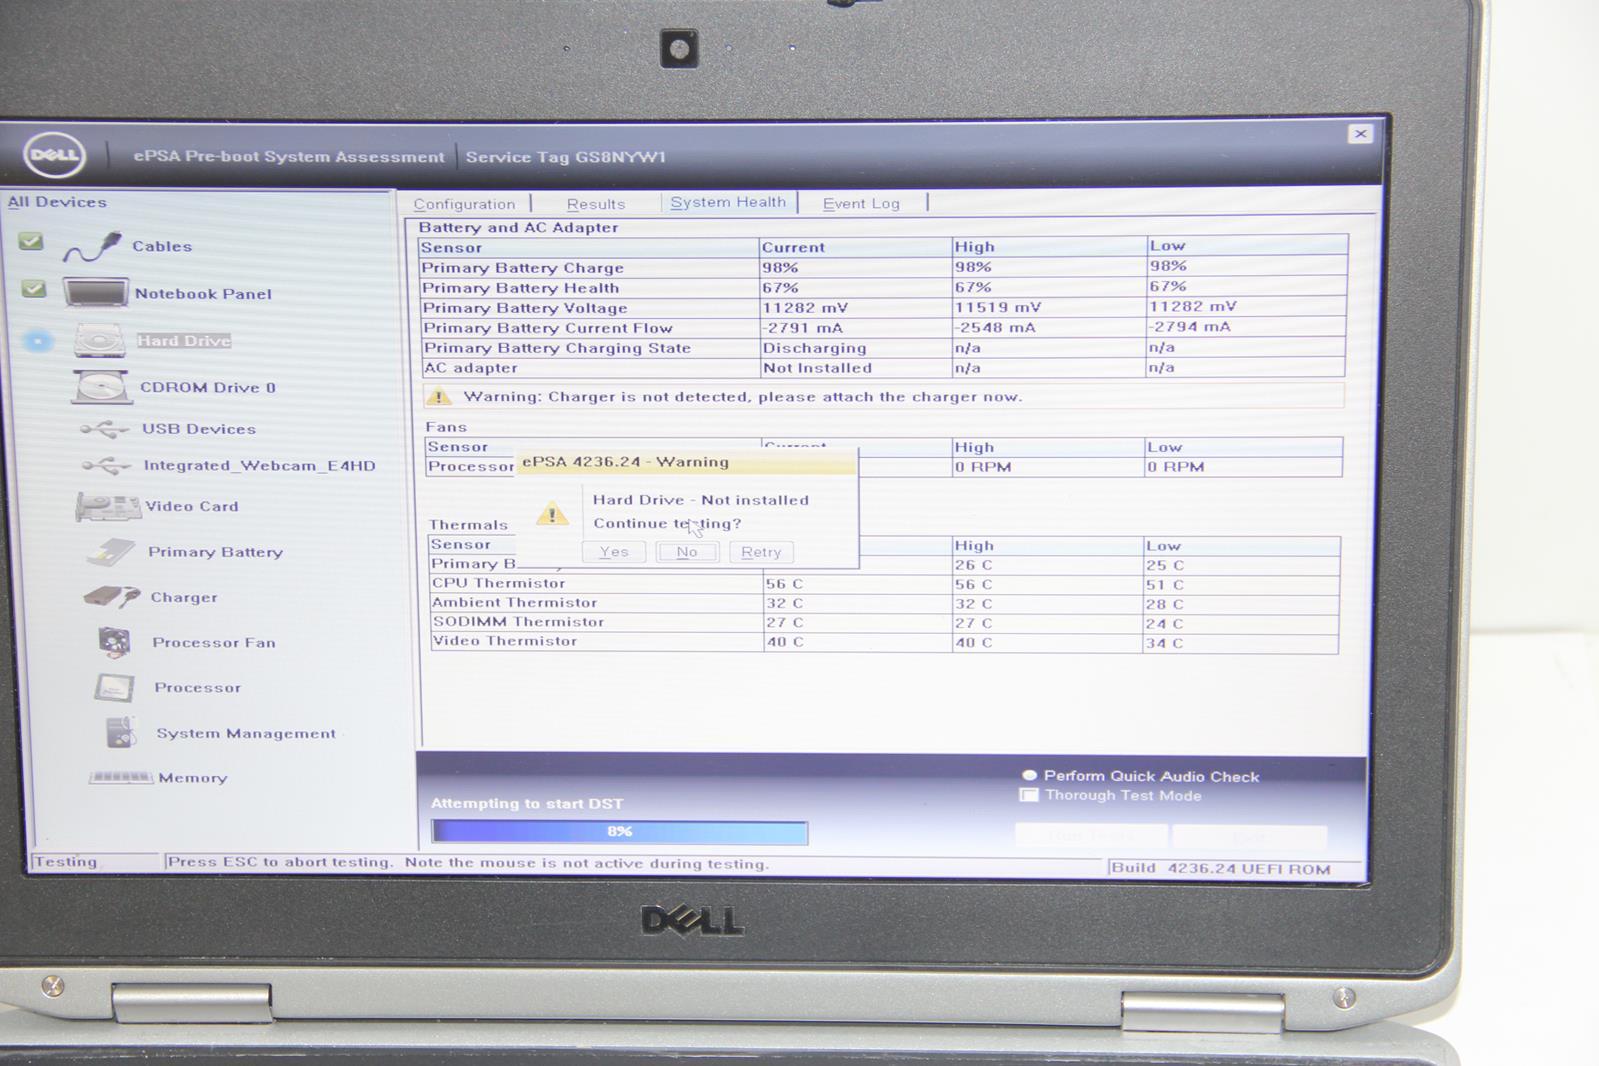Click the USB Devices symbol icon
Image resolution: width=1599 pixels, height=1066 pixels.
[105, 429]
